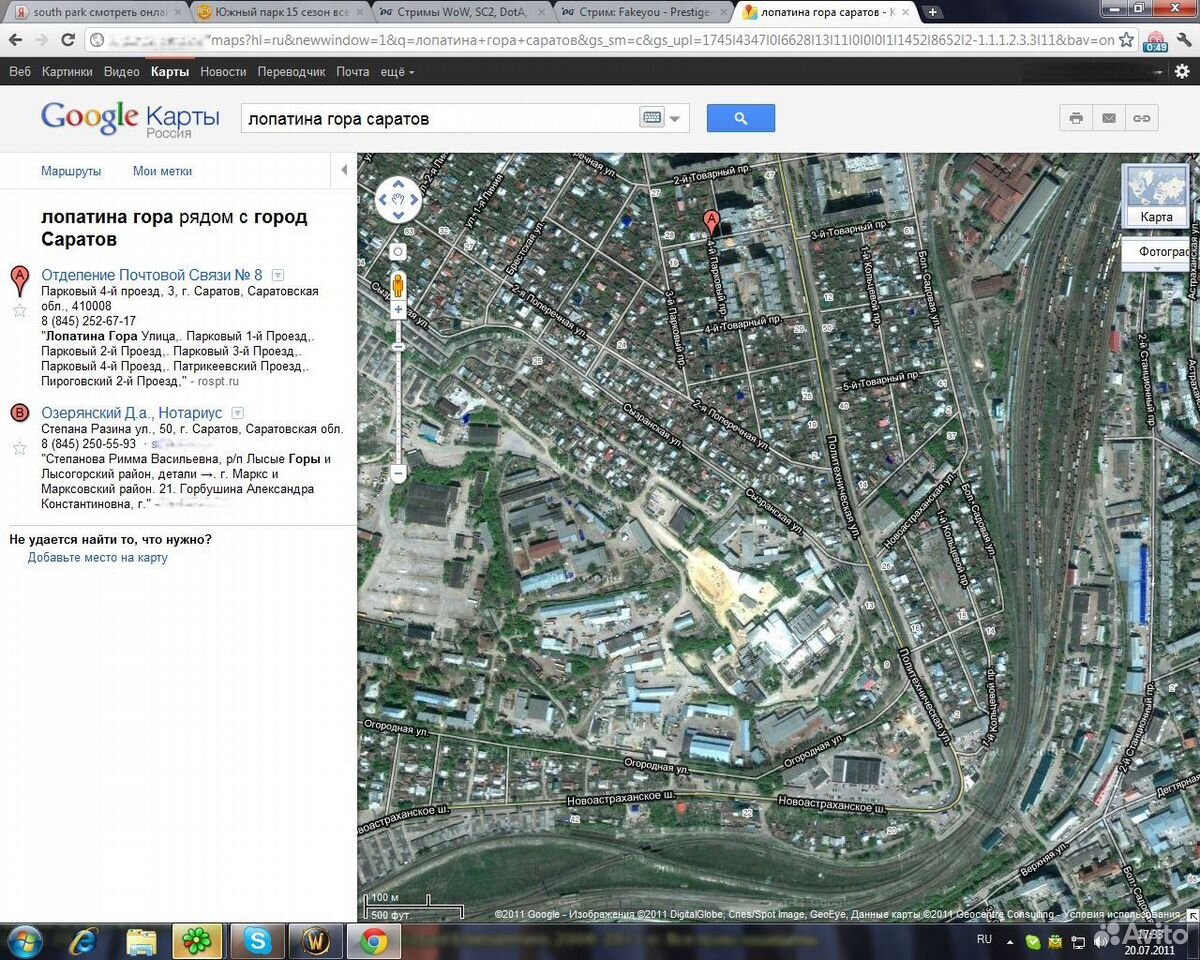Open the on-screen keyboard icon in search box

[x=652, y=118]
